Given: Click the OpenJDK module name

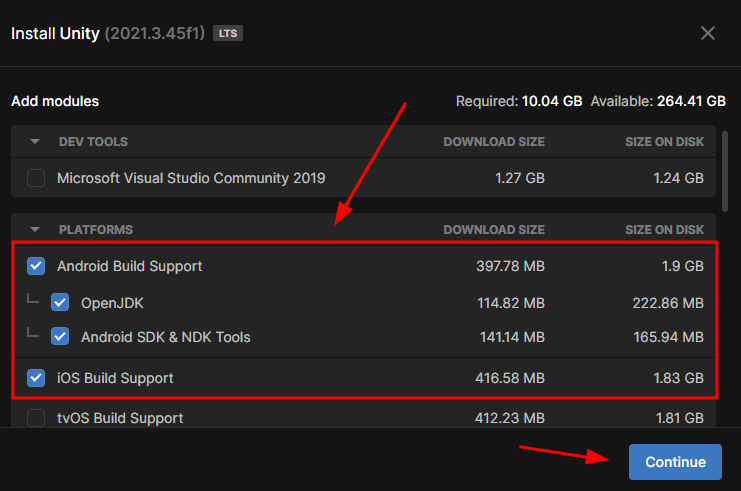Looking at the screenshot, I should (119, 302).
